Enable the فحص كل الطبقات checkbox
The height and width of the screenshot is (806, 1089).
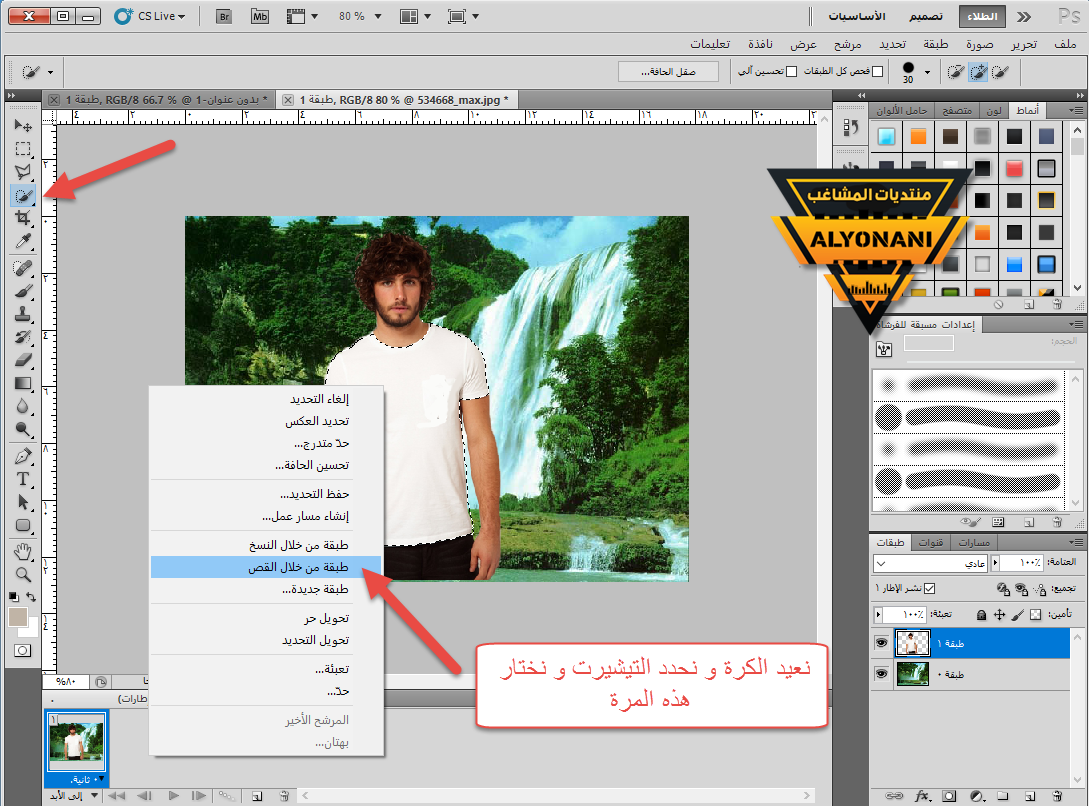pyautogui.click(x=877, y=72)
